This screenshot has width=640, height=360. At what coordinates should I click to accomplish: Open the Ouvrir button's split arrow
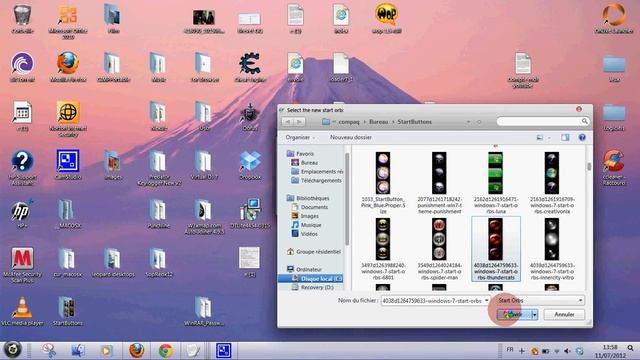coord(534,314)
